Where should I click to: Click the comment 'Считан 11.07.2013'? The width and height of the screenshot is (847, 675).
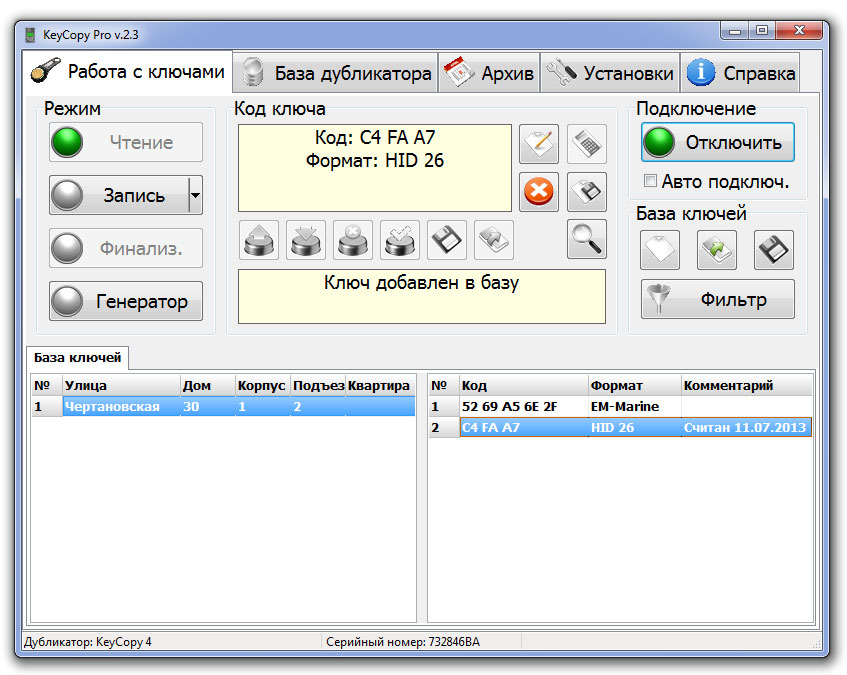tap(745, 428)
